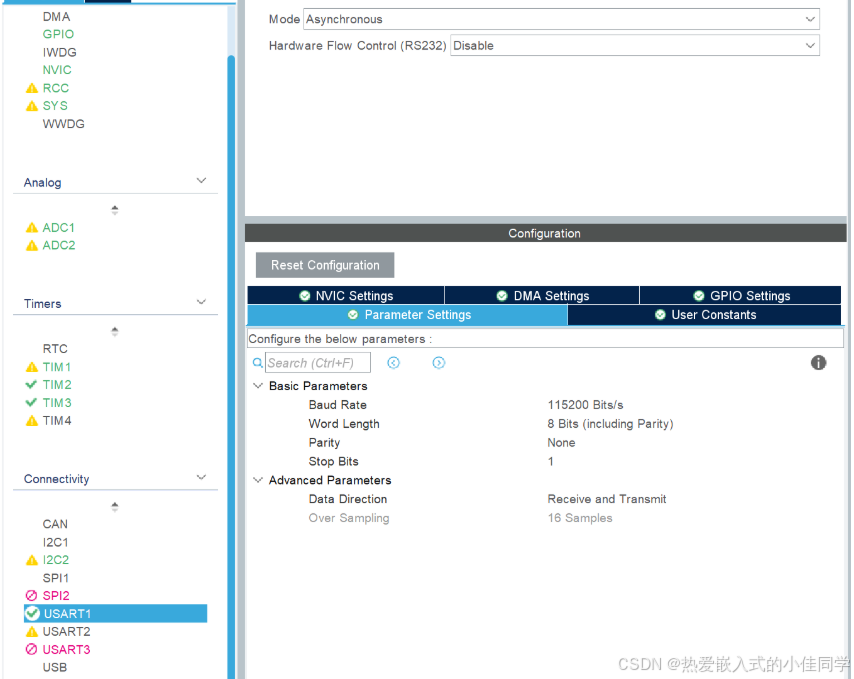Click ADC2 warning icon

pyautogui.click(x=32, y=246)
